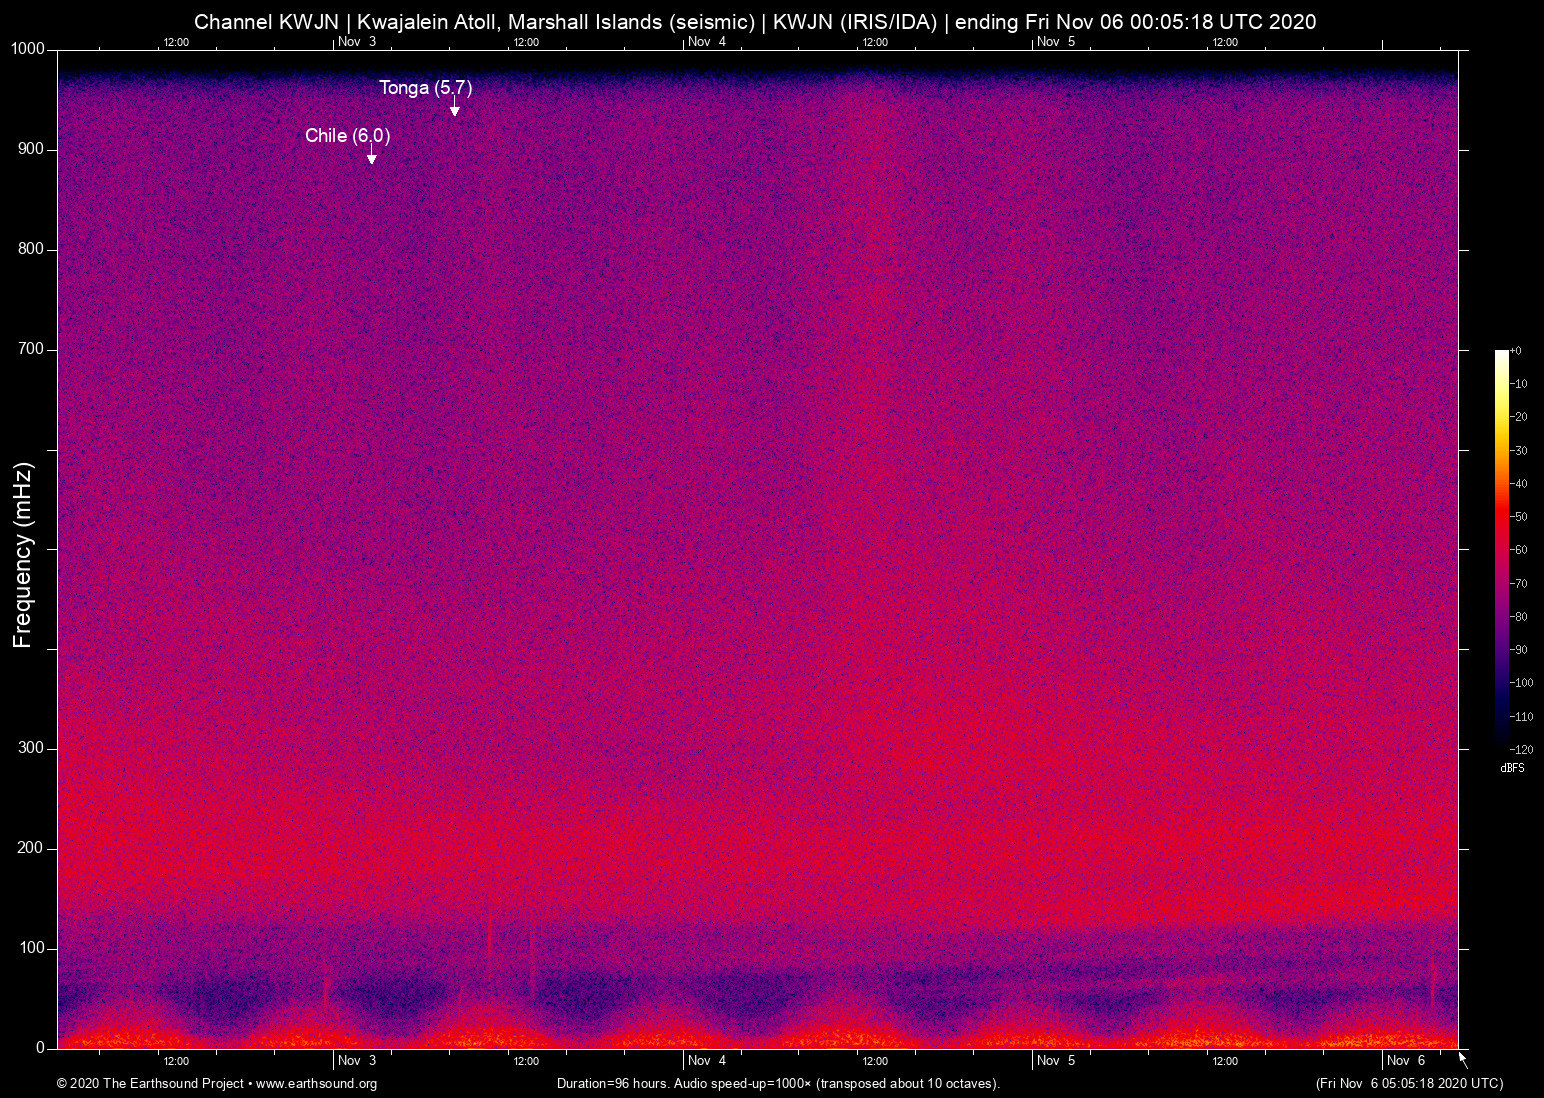This screenshot has height=1098, width=1544.
Task: Click bottom-axis 12:00 between Nov 4 and Nov 5
Action: [875, 1062]
